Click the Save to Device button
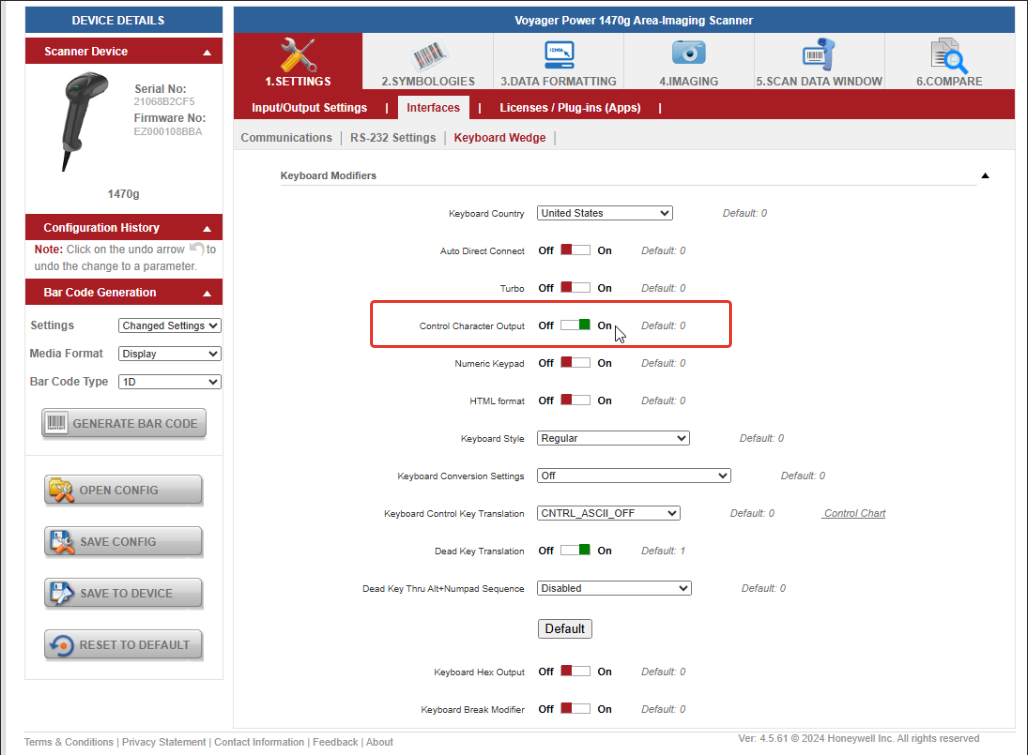The image size is (1028, 755). pyautogui.click(x=123, y=593)
